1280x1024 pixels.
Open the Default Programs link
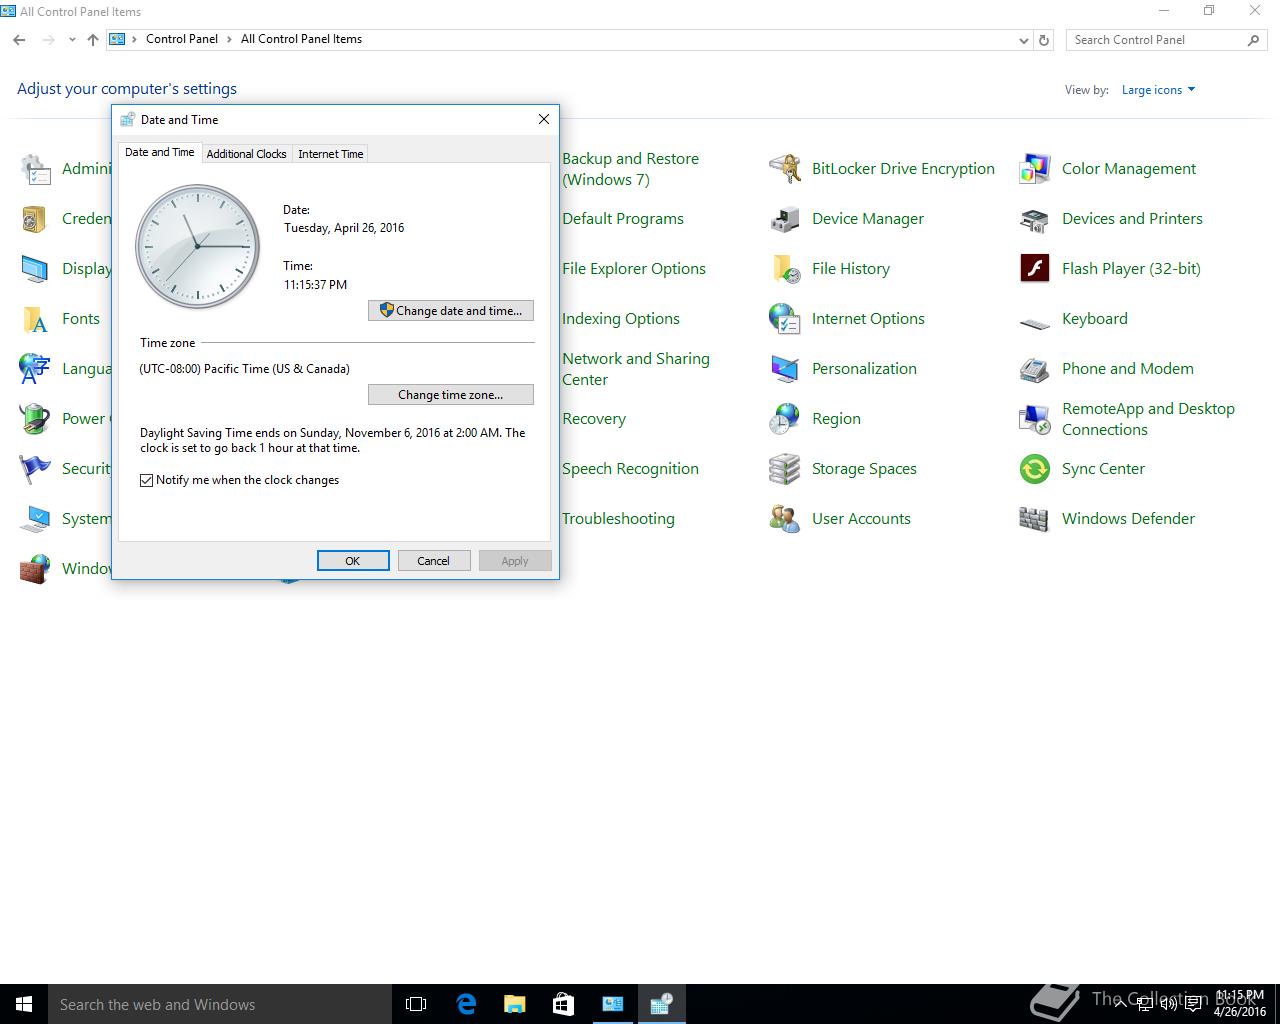coord(623,219)
